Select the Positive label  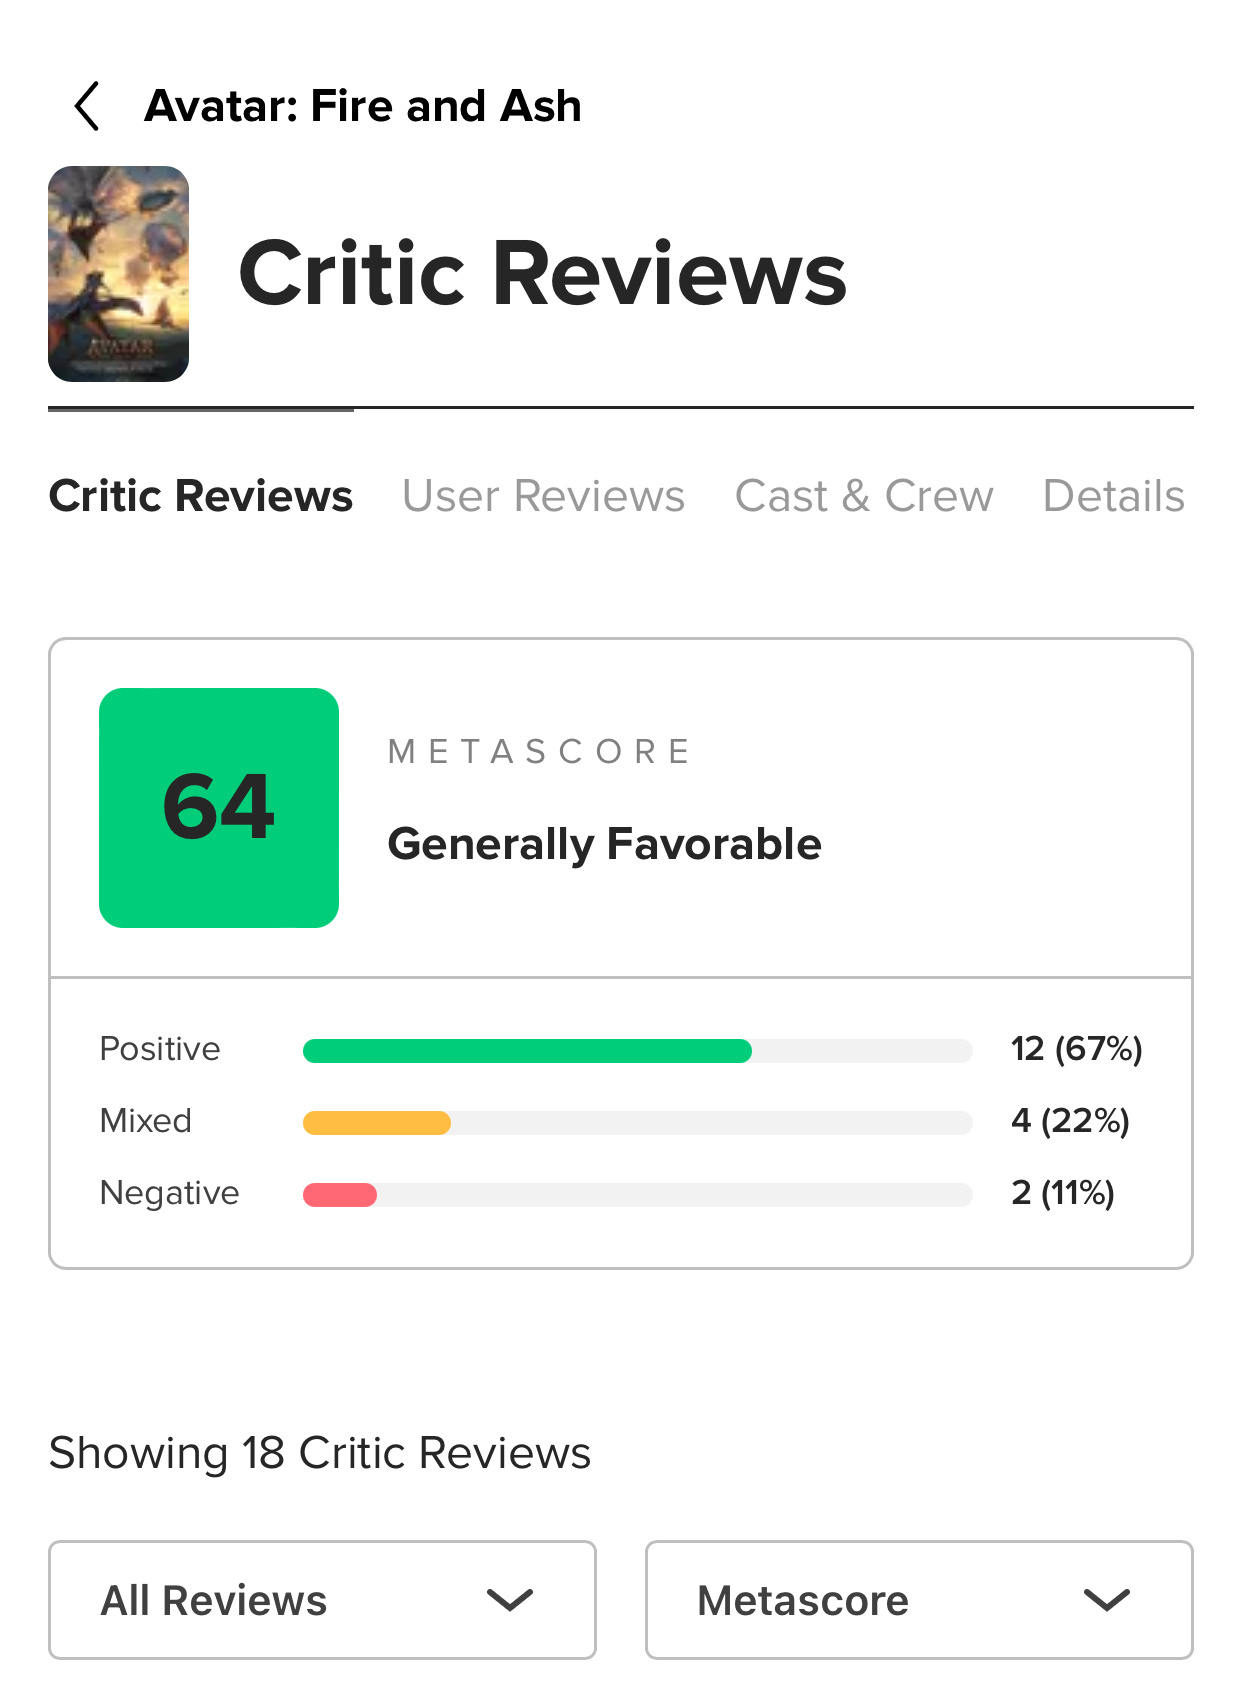tap(160, 1049)
